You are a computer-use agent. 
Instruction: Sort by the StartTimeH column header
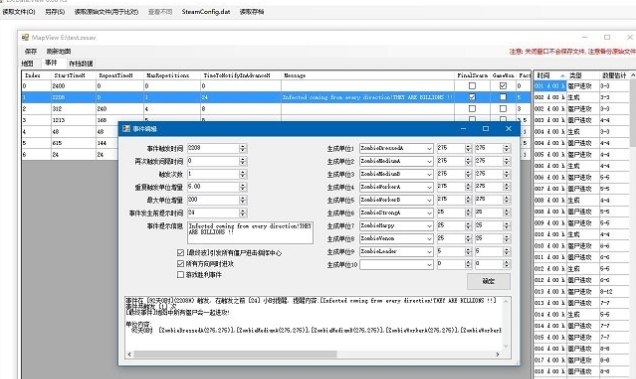[x=74, y=75]
